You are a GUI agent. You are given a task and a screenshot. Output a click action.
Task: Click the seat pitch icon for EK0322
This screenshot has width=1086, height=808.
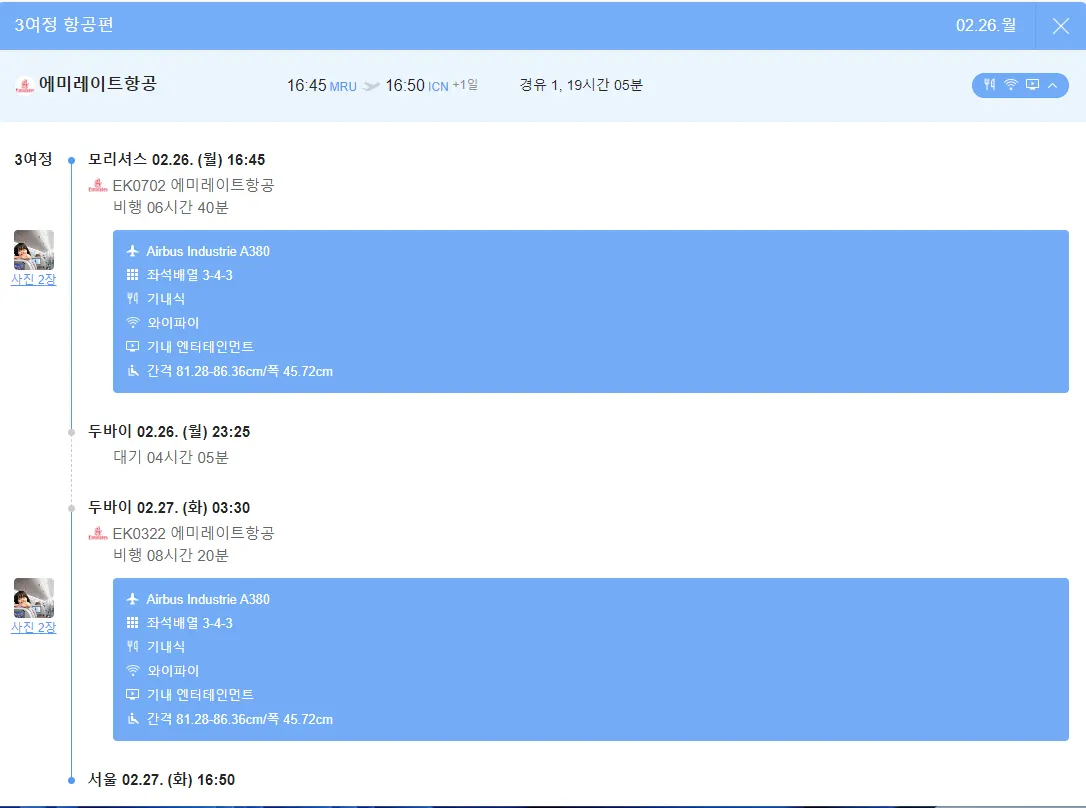pyautogui.click(x=133, y=719)
